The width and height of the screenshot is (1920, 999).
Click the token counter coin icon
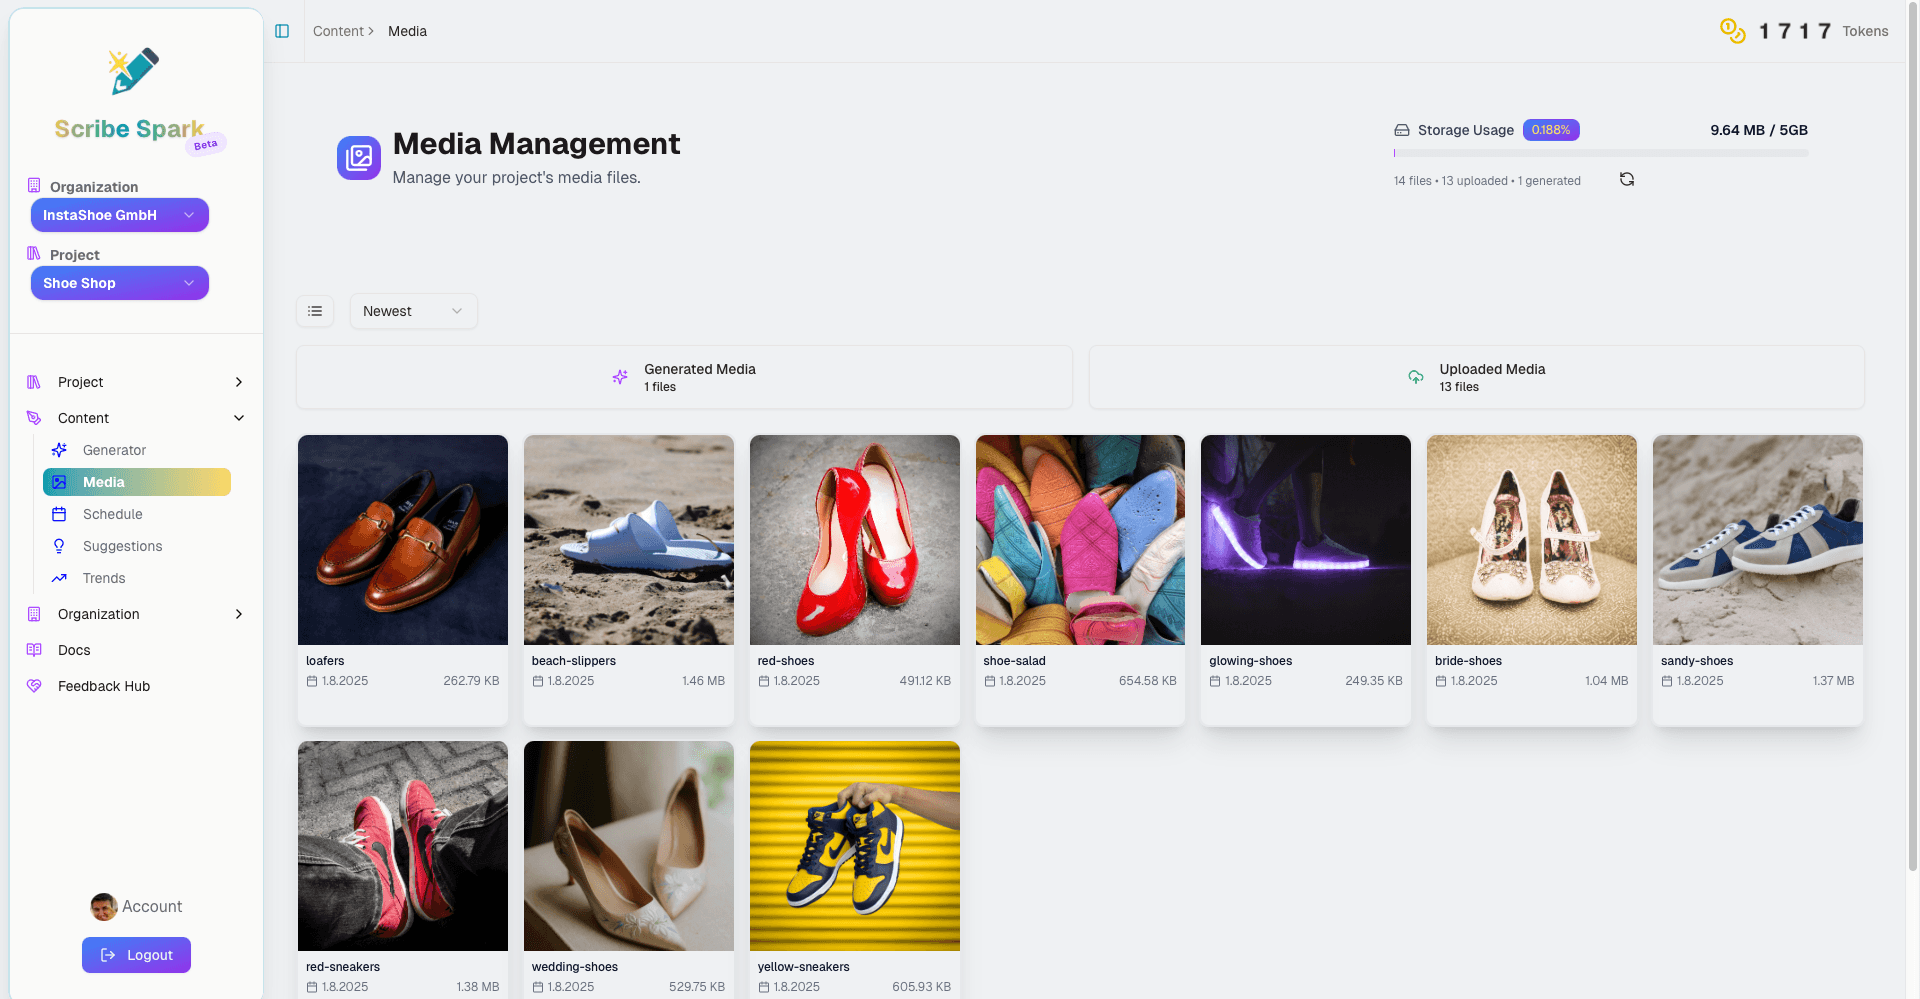pos(1733,31)
